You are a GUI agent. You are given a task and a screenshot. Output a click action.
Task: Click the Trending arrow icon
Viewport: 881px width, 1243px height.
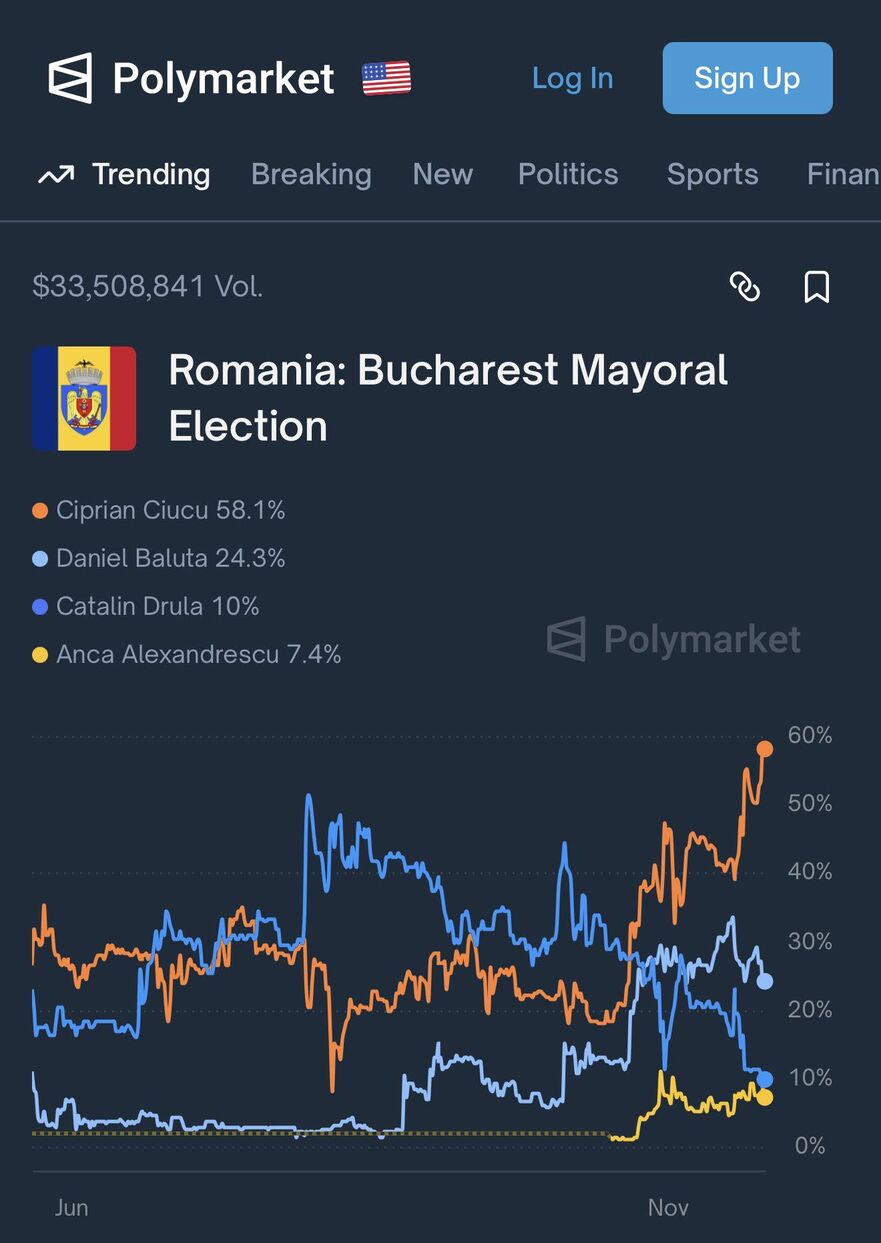pyautogui.click(x=56, y=175)
